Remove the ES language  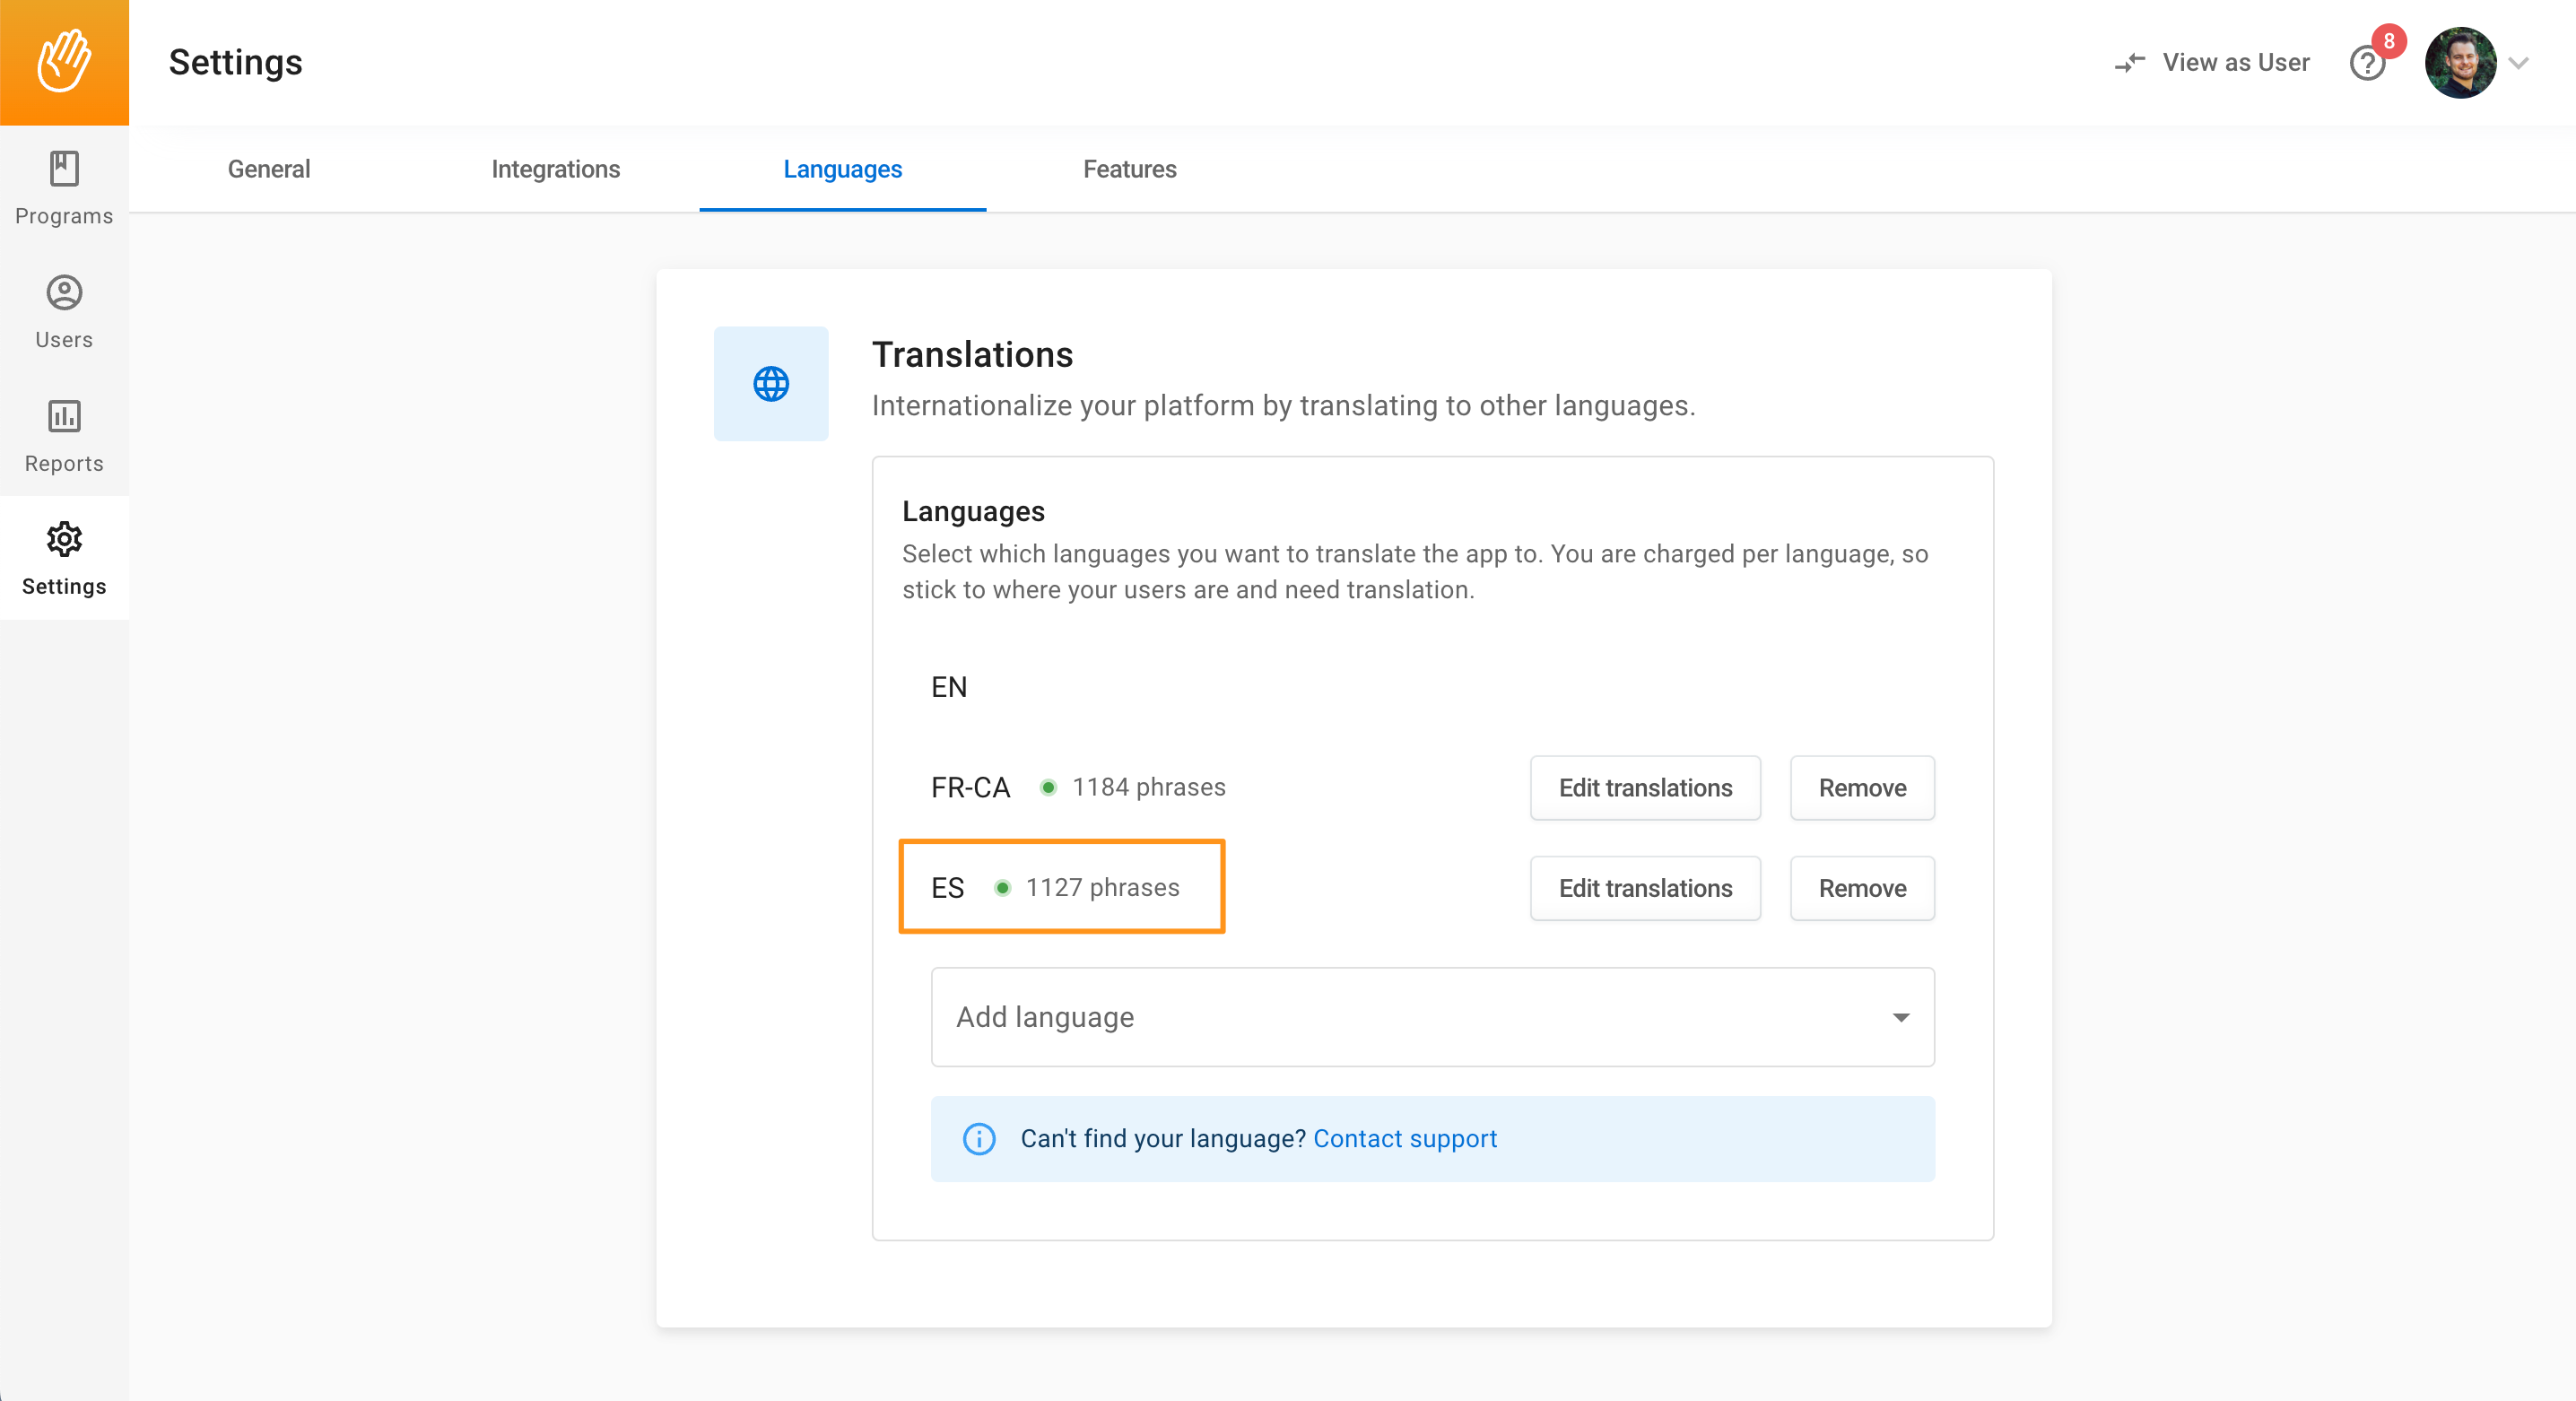pyautogui.click(x=1861, y=888)
